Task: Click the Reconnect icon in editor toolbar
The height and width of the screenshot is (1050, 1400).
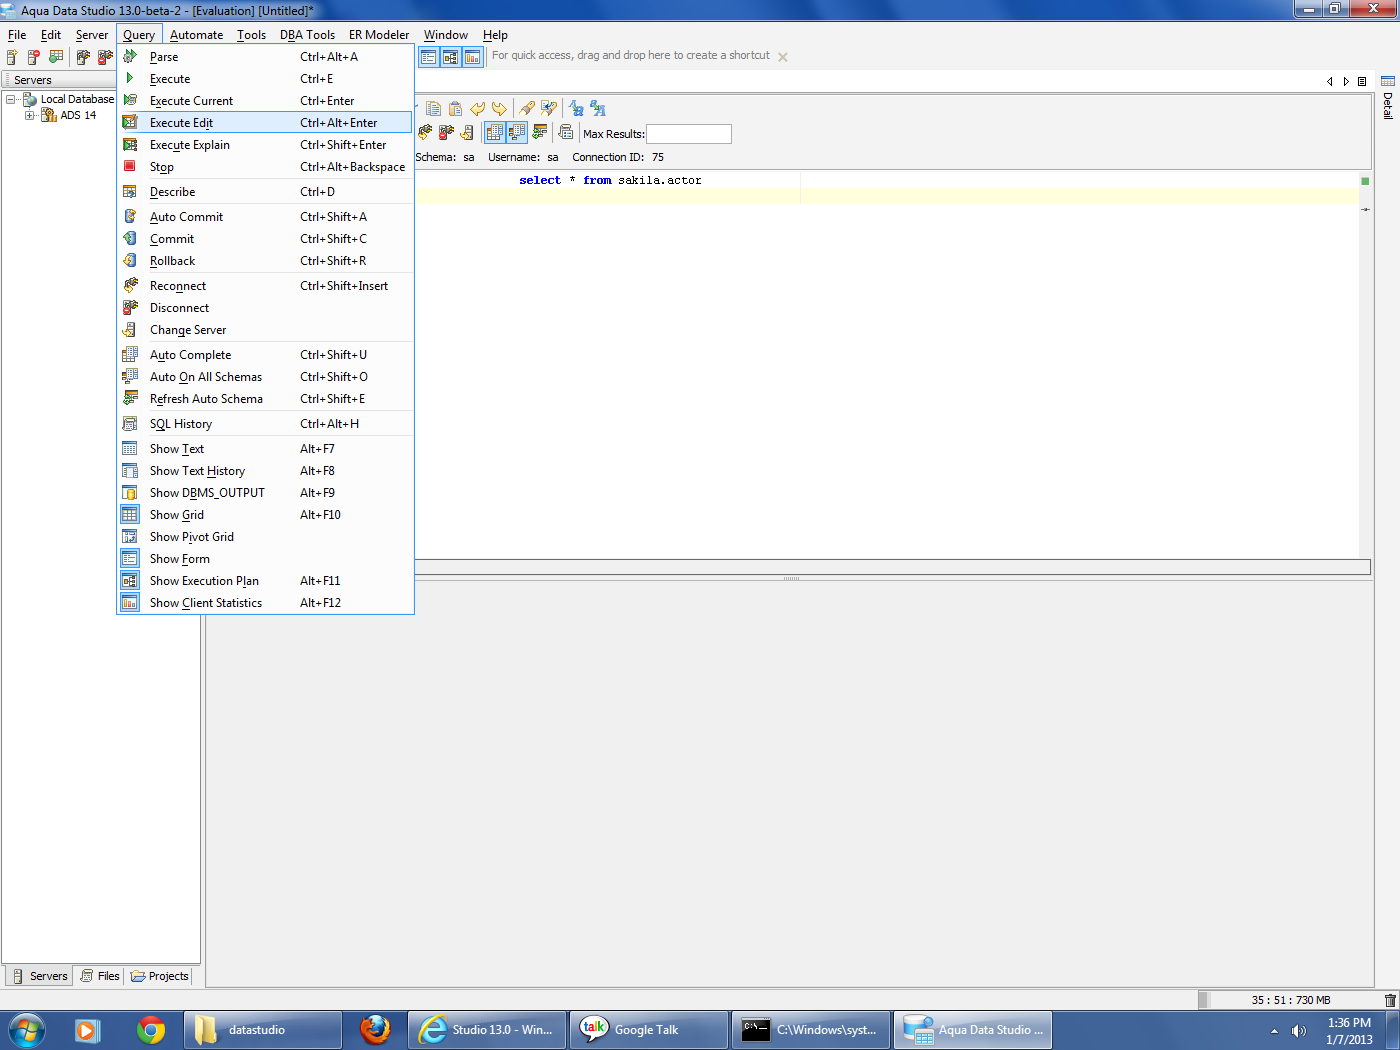Action: pyautogui.click(x=425, y=132)
